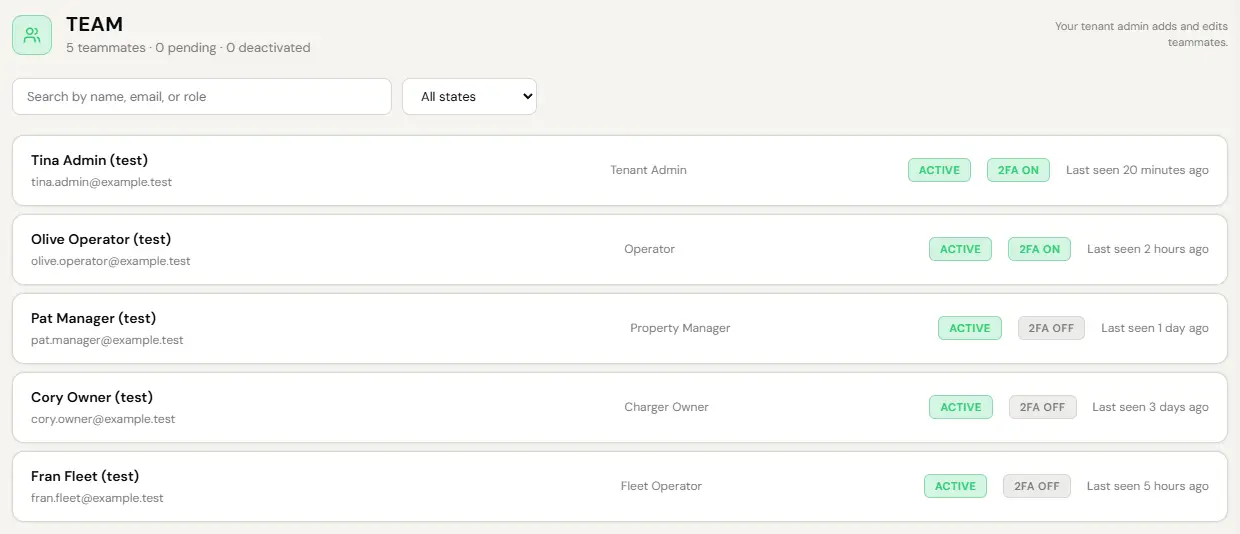Click the Team people icon in header
Screen dimensions: 1240x534
pyautogui.click(x=32, y=35)
